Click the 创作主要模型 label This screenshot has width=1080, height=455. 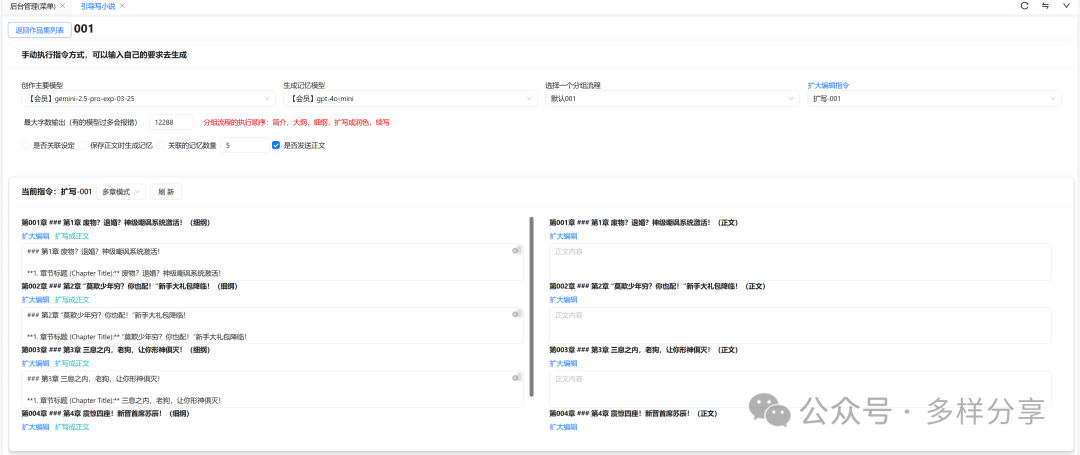coord(43,85)
